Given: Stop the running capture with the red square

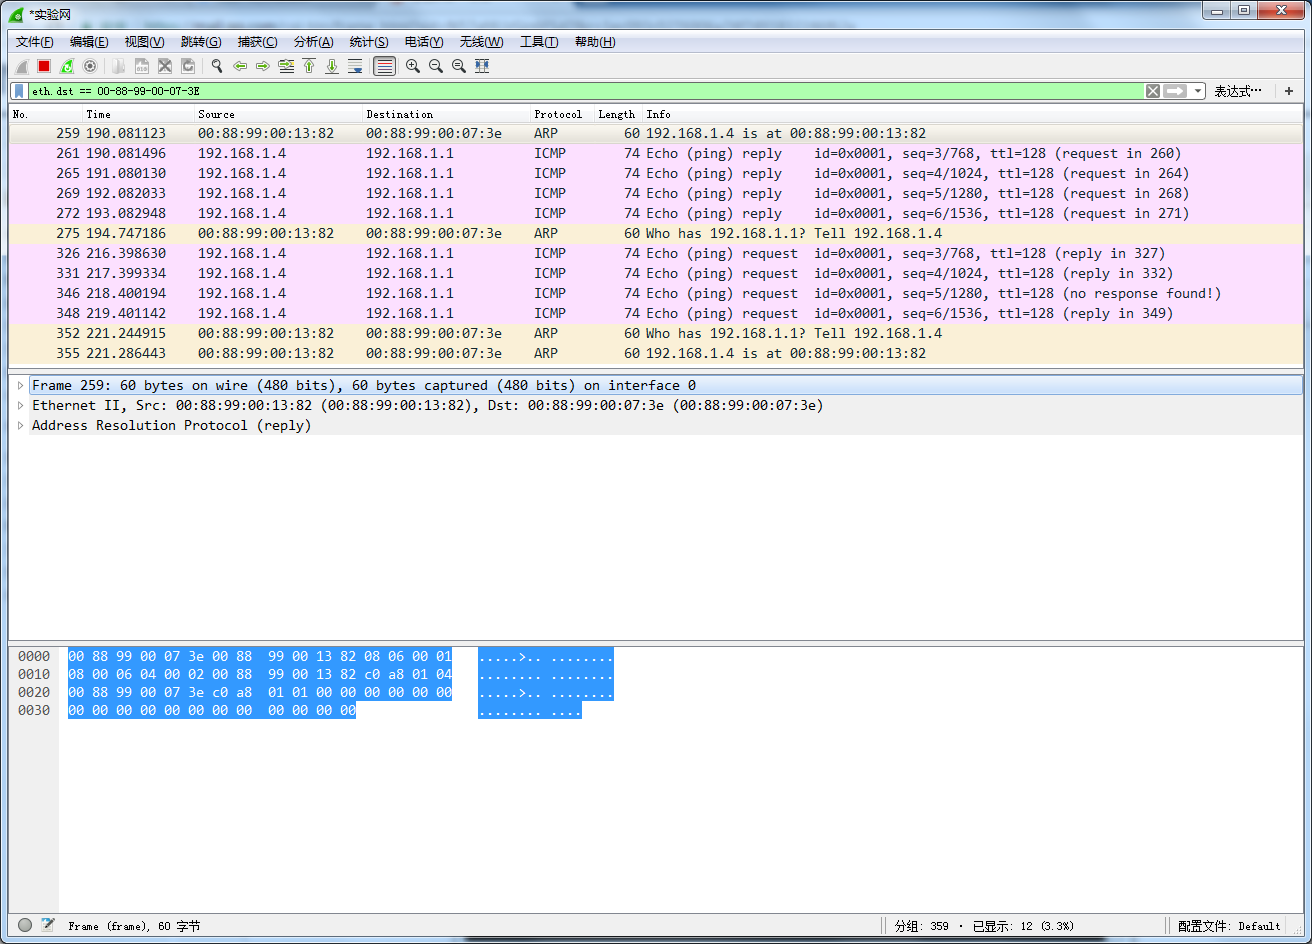Looking at the screenshot, I should (44, 66).
